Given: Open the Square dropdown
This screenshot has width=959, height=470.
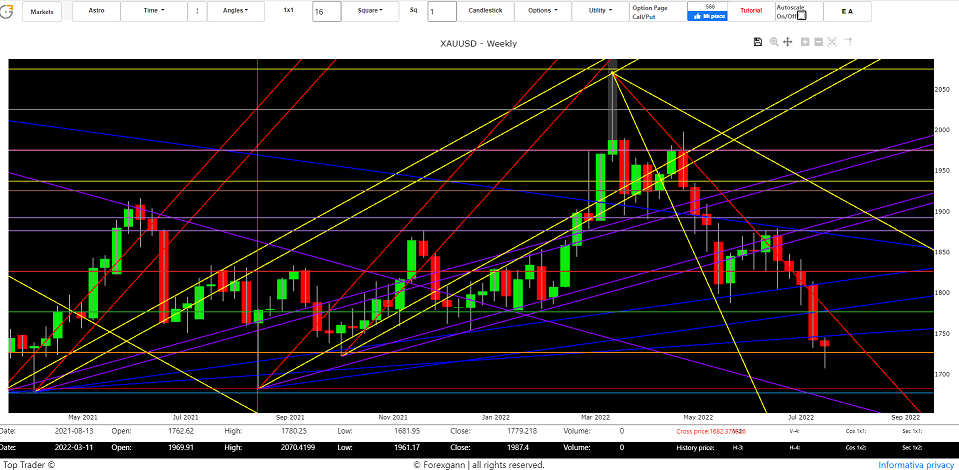Looking at the screenshot, I should click(x=370, y=11).
